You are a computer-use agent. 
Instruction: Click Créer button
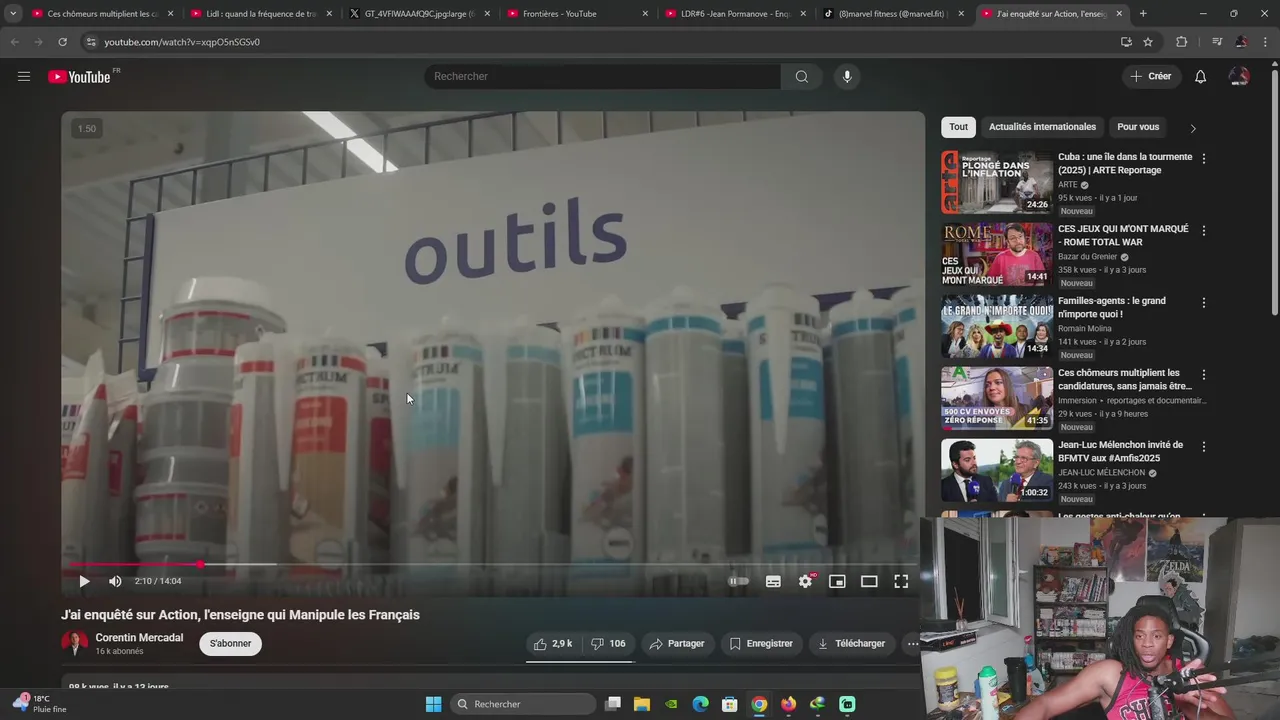coord(1150,77)
